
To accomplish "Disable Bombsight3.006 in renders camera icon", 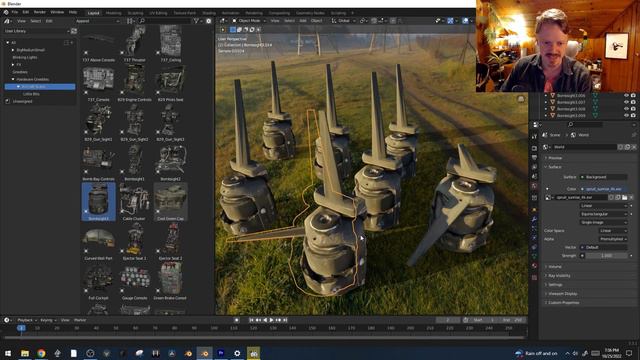I will click(x=633, y=96).
